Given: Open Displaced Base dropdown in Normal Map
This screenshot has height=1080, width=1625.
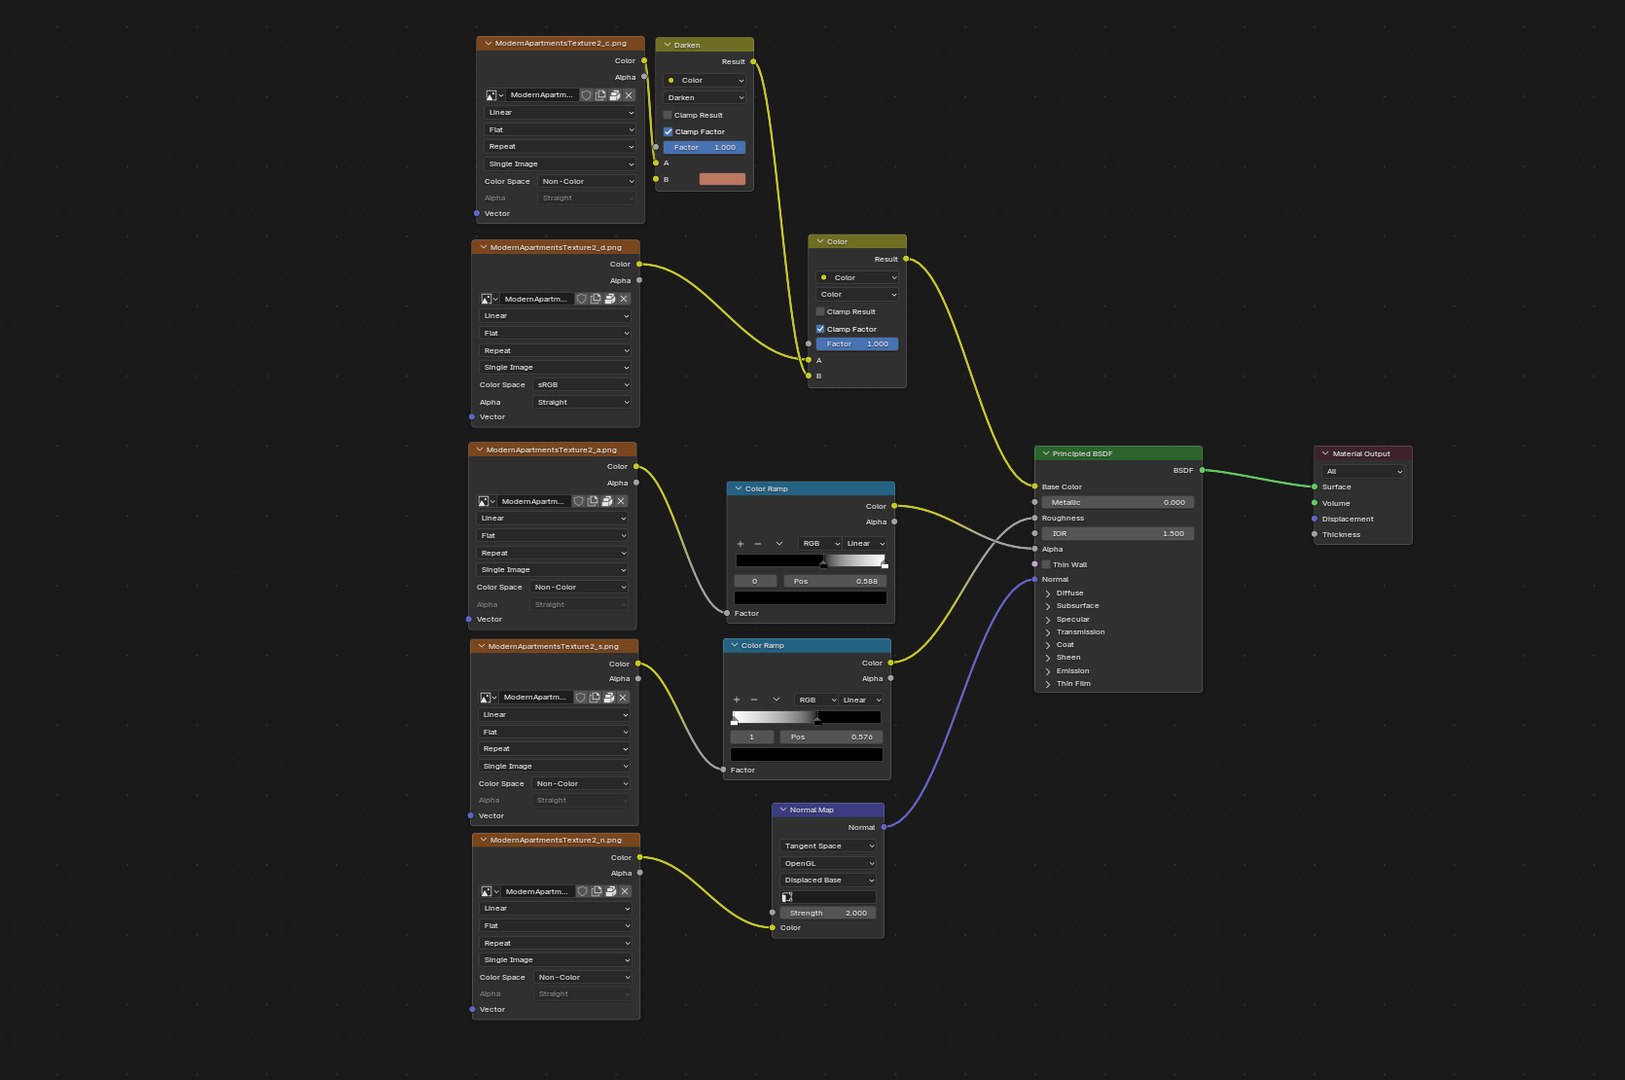Looking at the screenshot, I should click(828, 880).
